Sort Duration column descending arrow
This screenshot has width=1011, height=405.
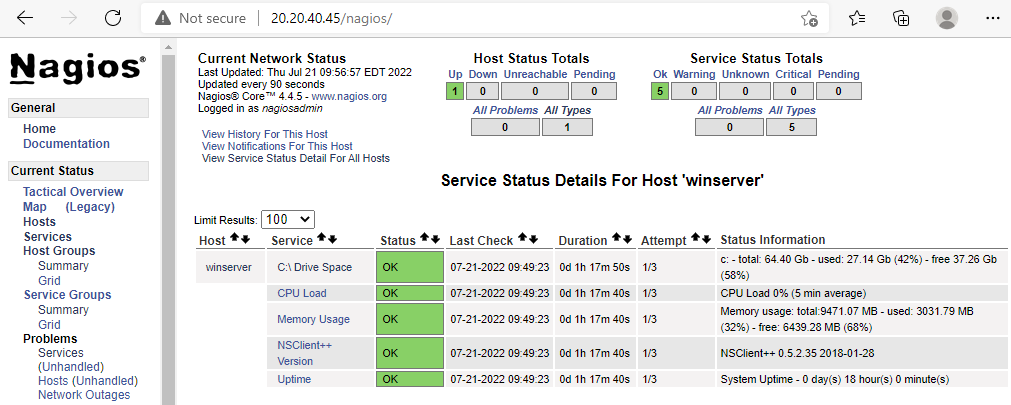(627, 239)
